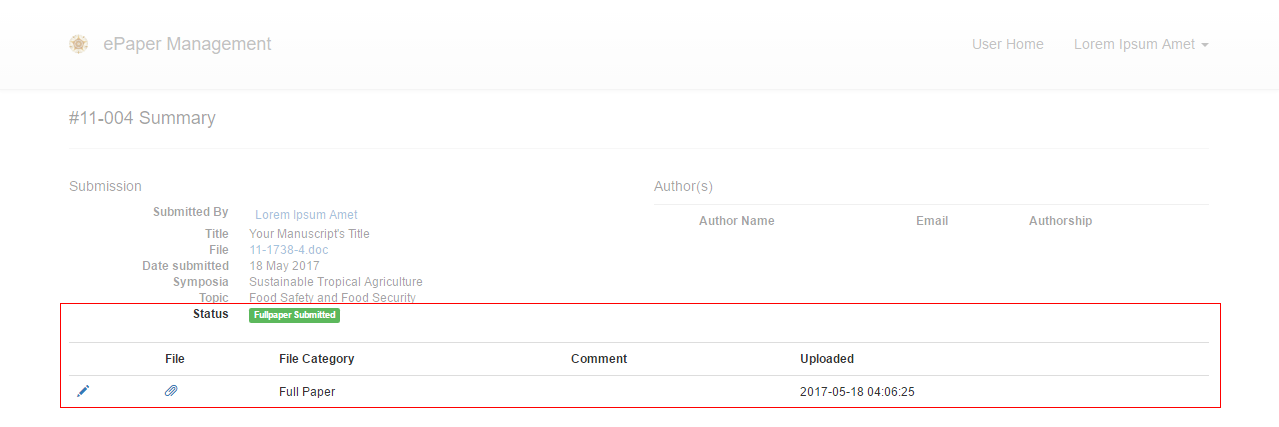This screenshot has height=427, width=1279.
Task: Click the Authorship column header
Action: (x=1060, y=221)
